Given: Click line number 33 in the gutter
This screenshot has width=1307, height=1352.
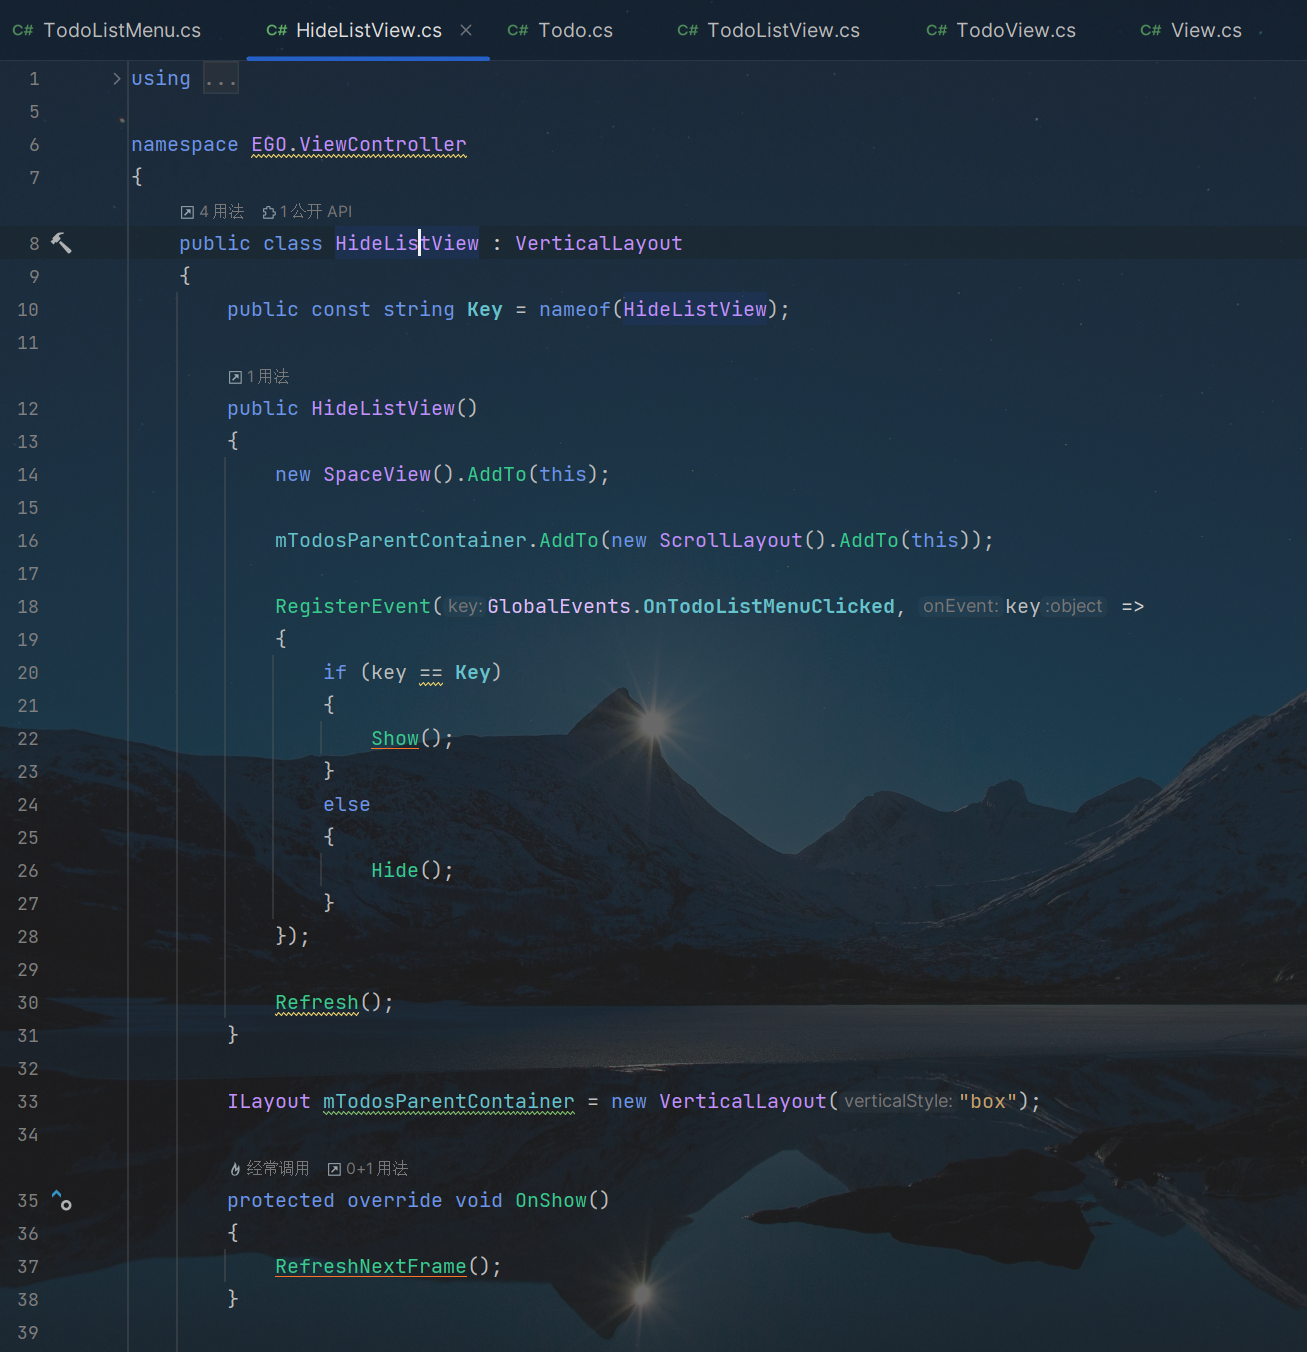Looking at the screenshot, I should point(28,1101).
